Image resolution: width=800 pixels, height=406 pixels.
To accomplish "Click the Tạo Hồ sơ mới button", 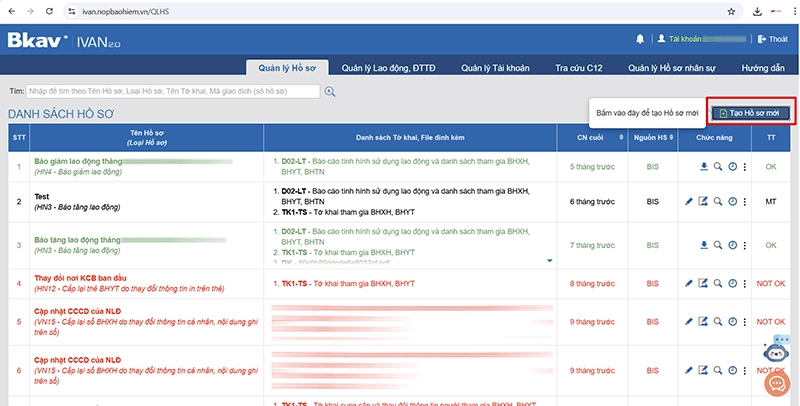I will (753, 112).
